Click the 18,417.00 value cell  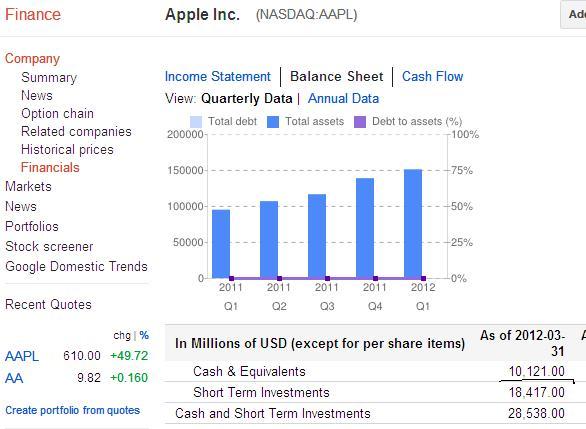[537, 392]
